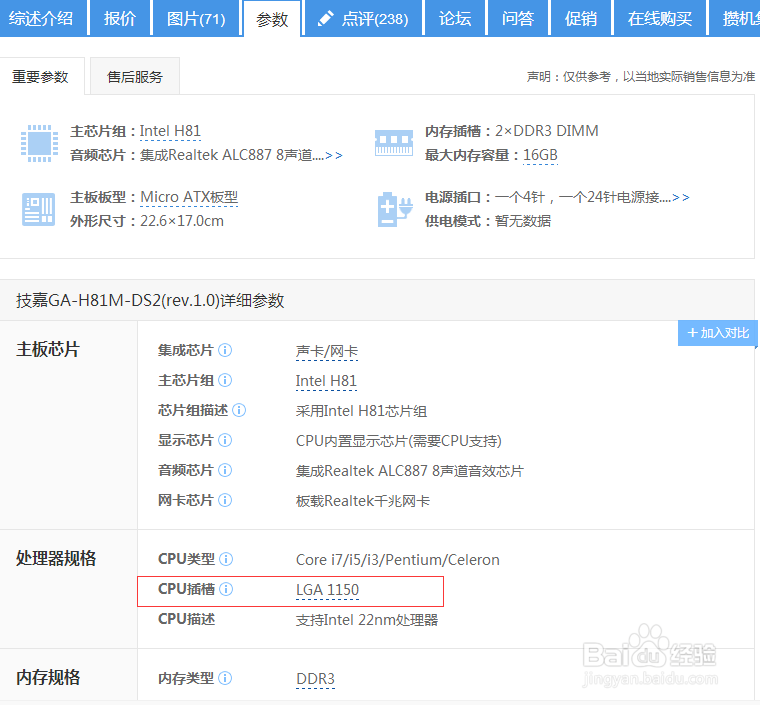Switch to the 售后服务 sub-tab
The image size is (760, 705).
click(x=135, y=77)
